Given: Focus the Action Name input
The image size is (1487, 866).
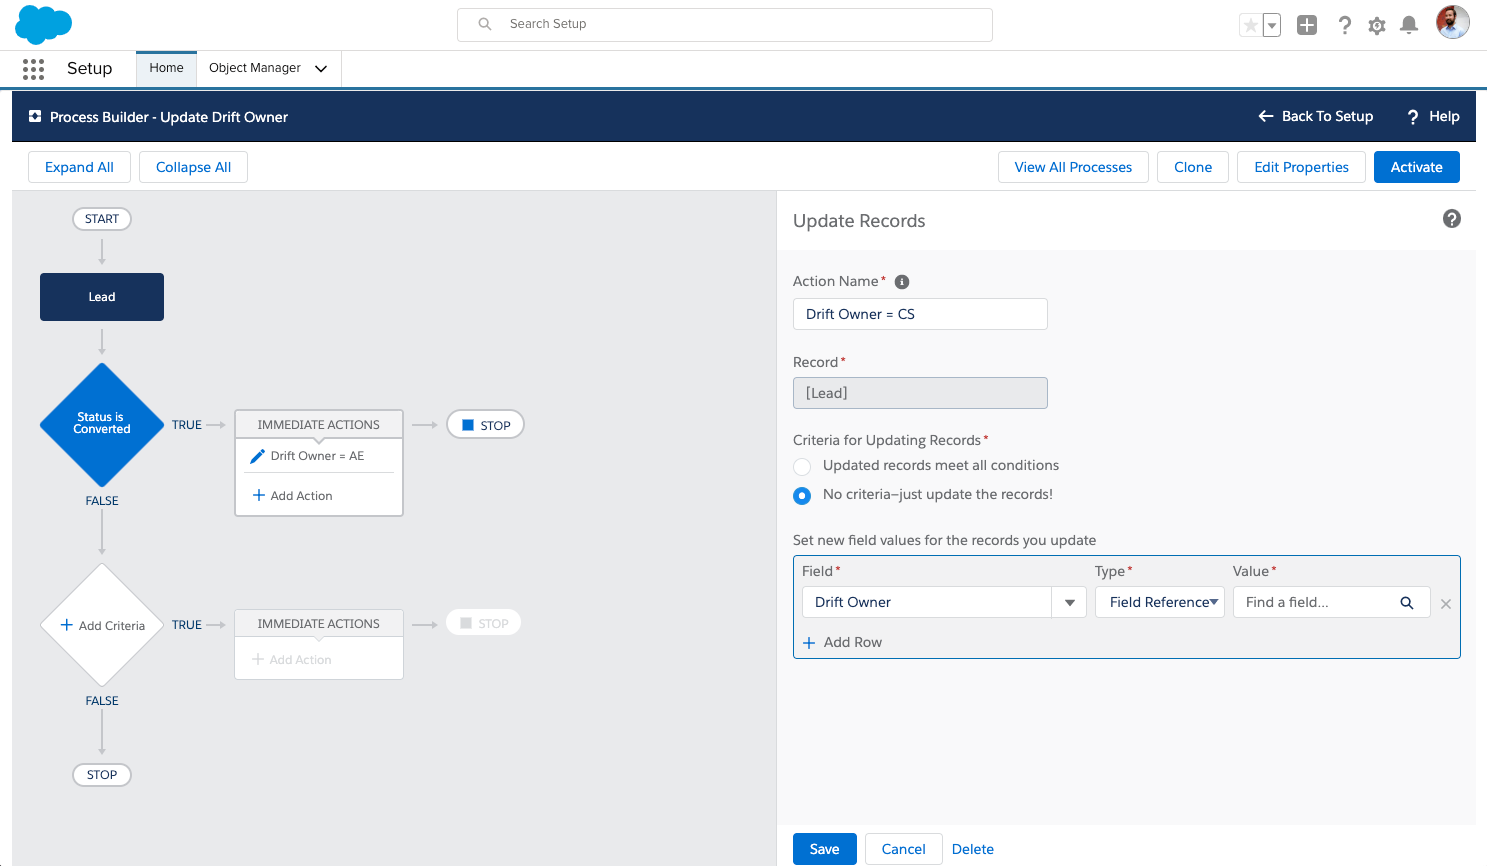Looking at the screenshot, I should point(920,314).
